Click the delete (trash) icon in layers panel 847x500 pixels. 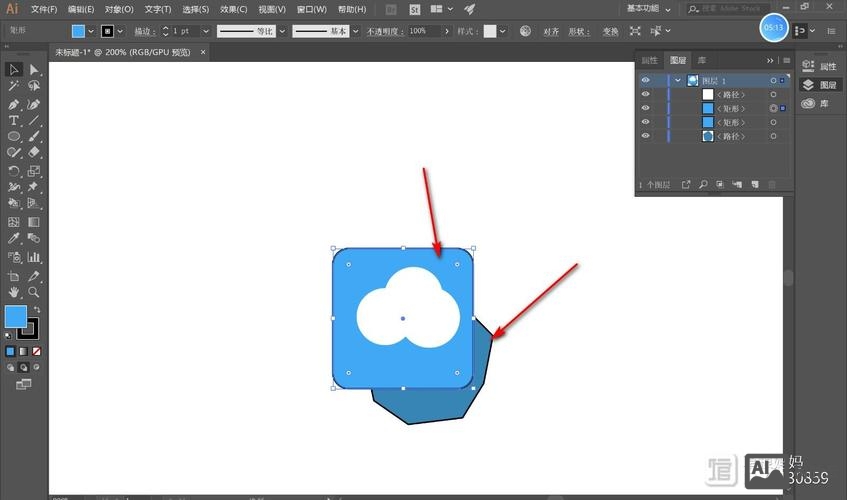point(771,185)
